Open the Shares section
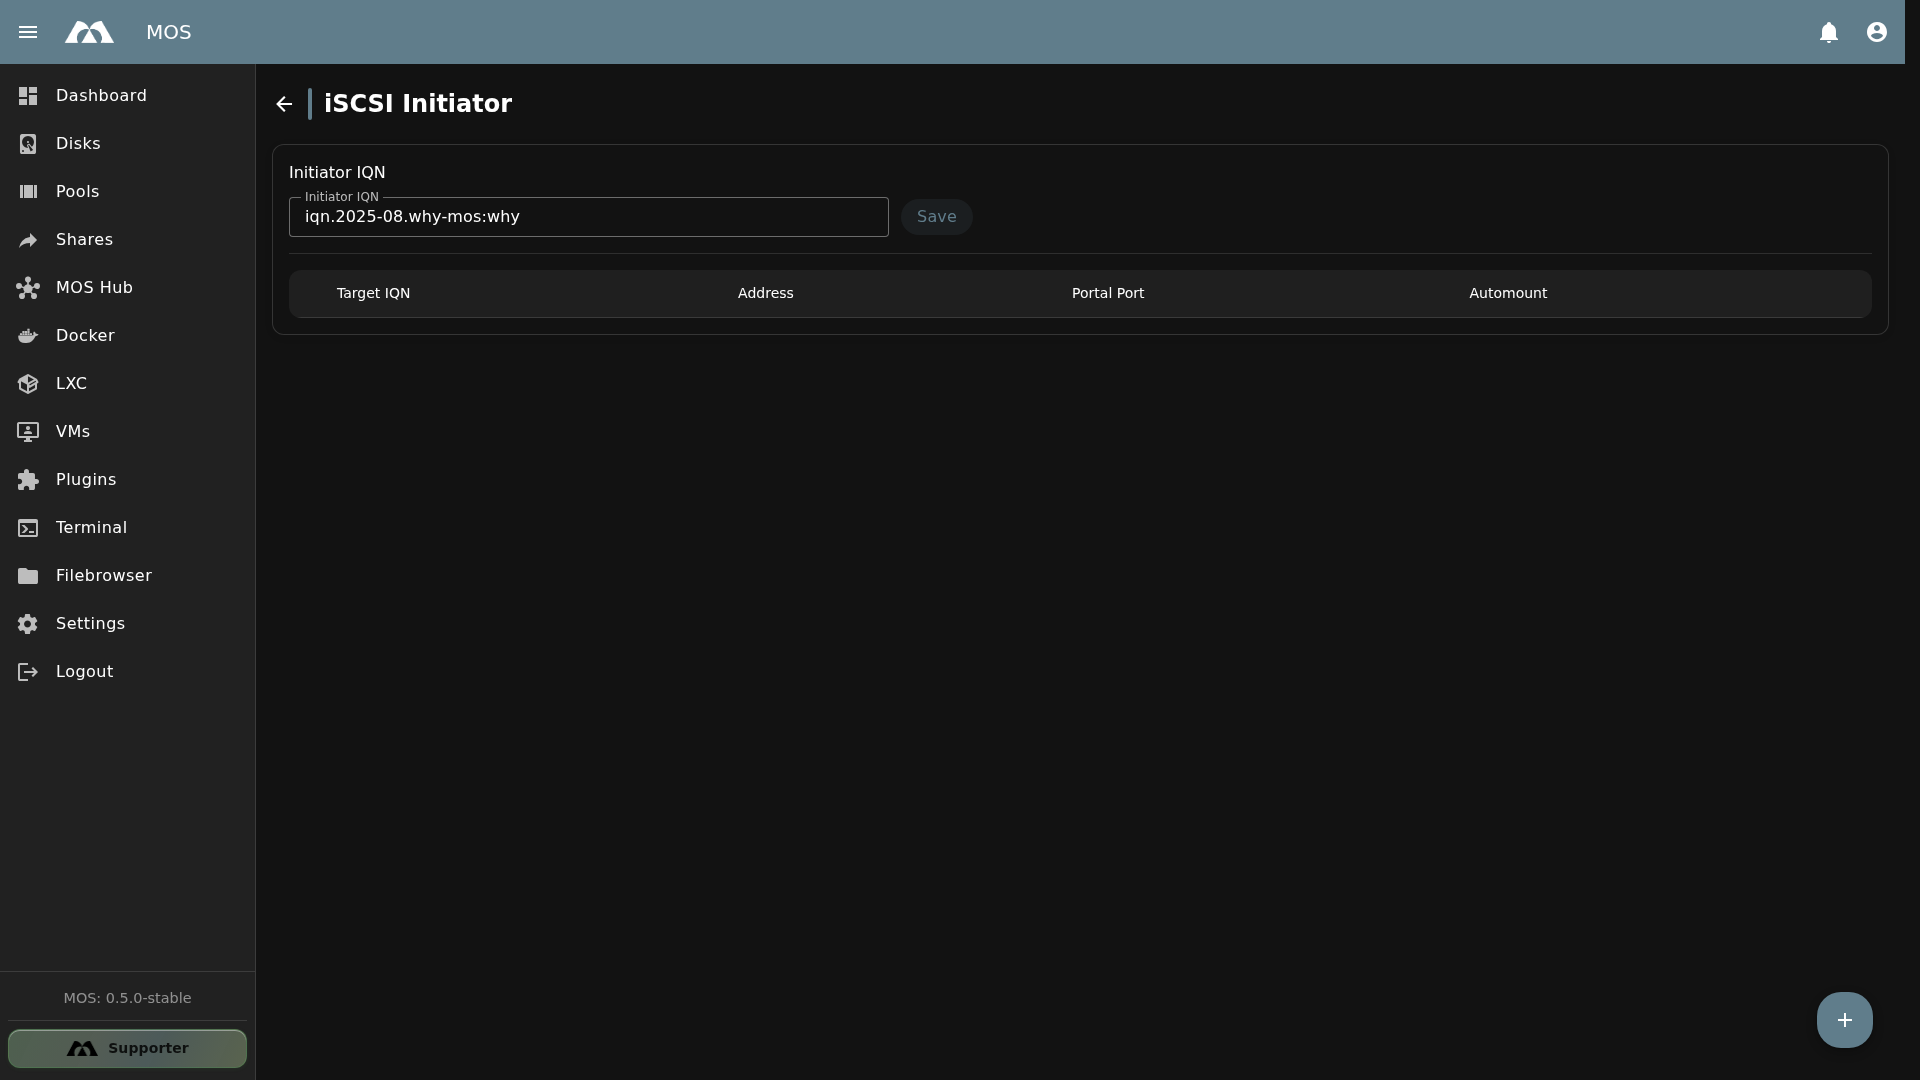1920x1080 pixels. pos(127,240)
